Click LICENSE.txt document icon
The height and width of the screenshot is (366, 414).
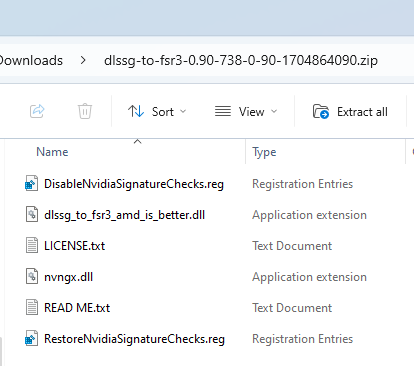(x=32, y=245)
